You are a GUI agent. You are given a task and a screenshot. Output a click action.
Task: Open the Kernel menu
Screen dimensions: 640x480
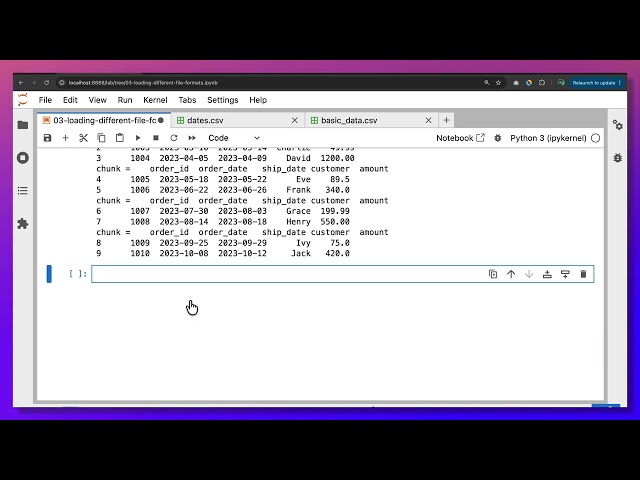tap(155, 100)
